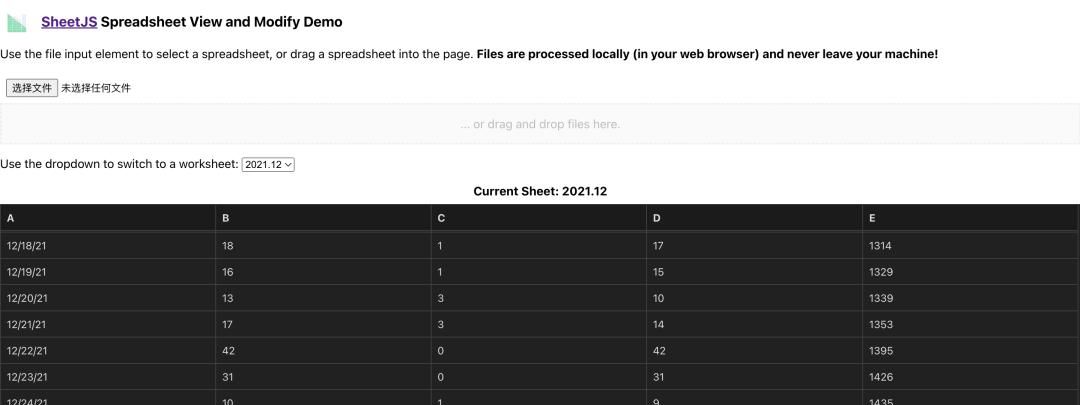Select the cell with value 1426

(971, 377)
